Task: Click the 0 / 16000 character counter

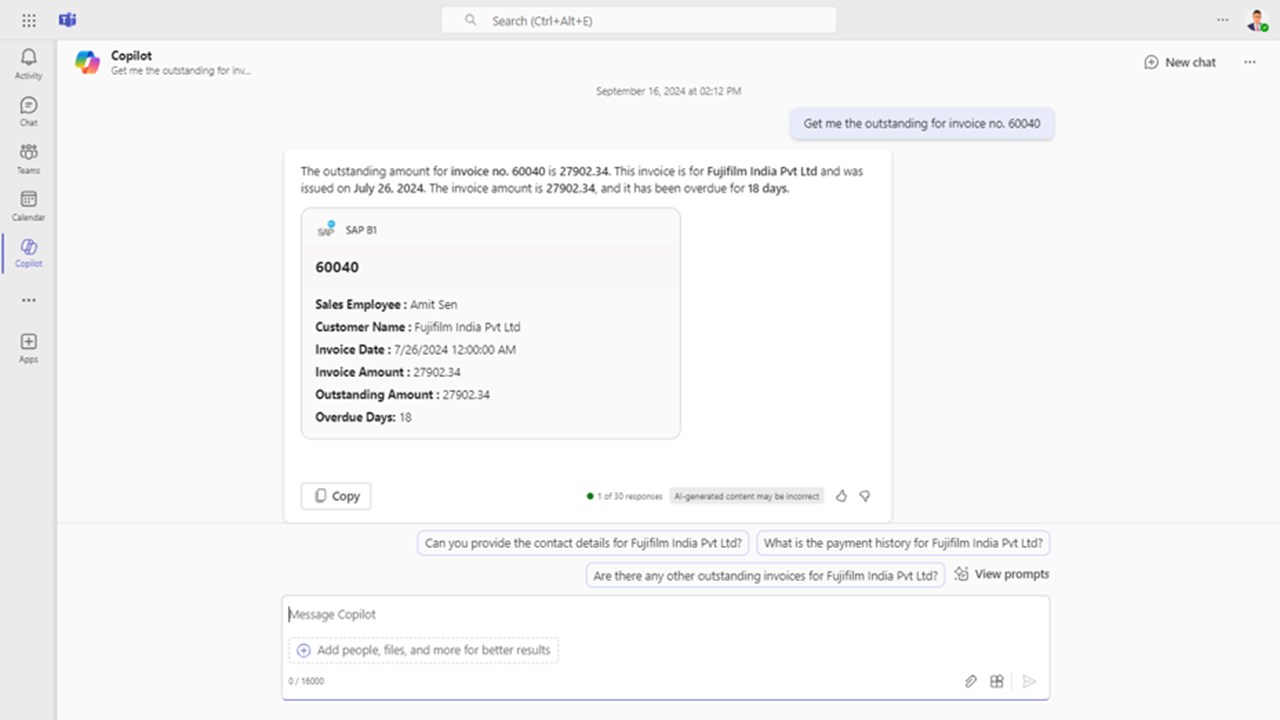Action: point(306,681)
